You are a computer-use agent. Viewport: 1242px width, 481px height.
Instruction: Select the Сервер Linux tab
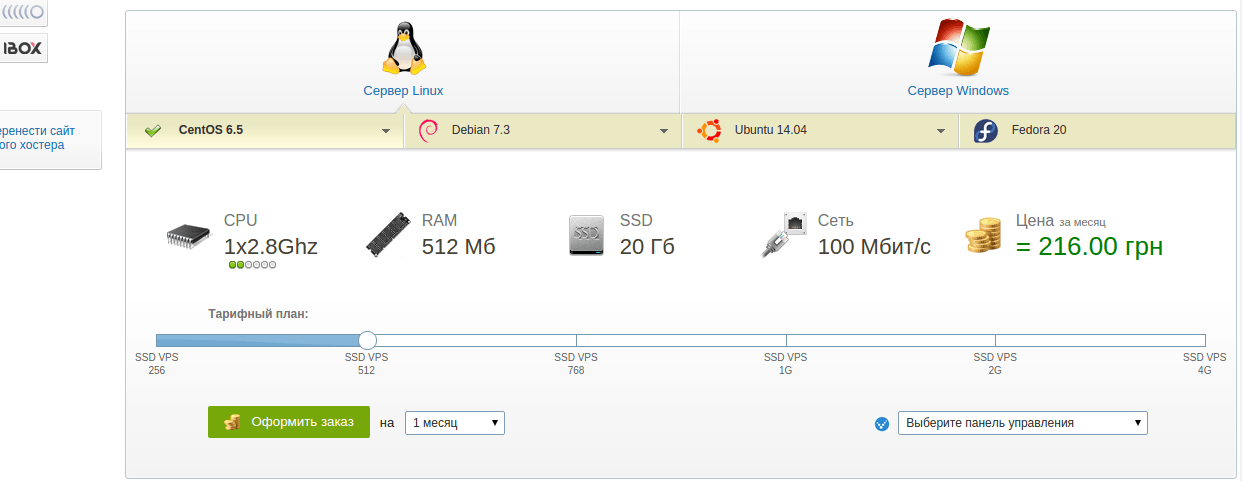coord(403,91)
